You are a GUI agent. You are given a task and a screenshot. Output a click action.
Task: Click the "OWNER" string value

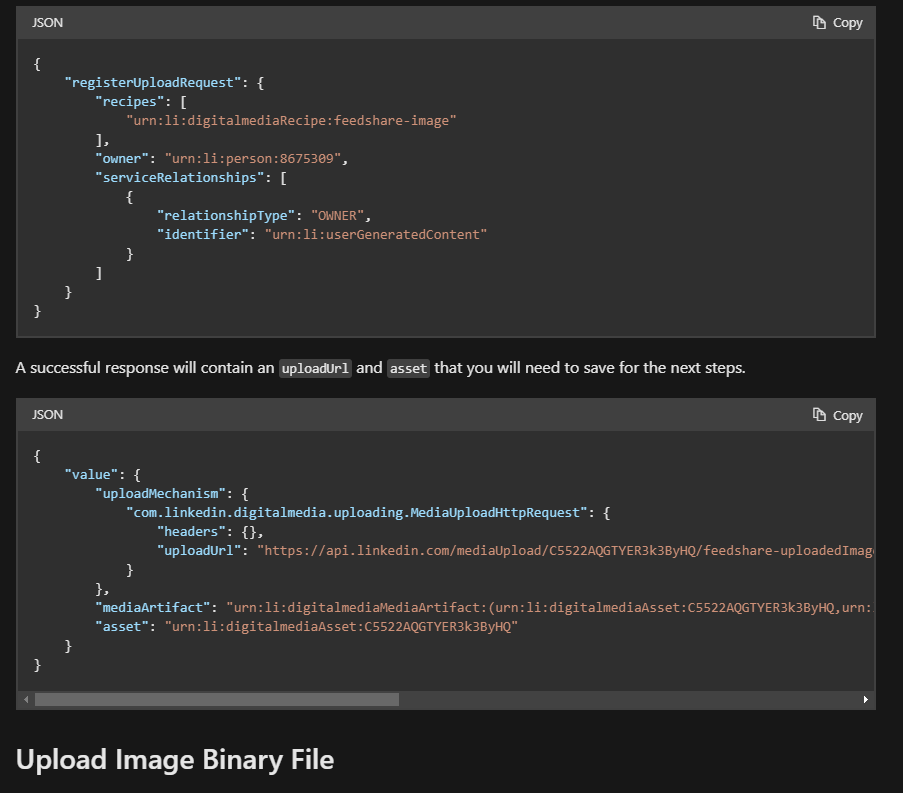tap(337, 215)
